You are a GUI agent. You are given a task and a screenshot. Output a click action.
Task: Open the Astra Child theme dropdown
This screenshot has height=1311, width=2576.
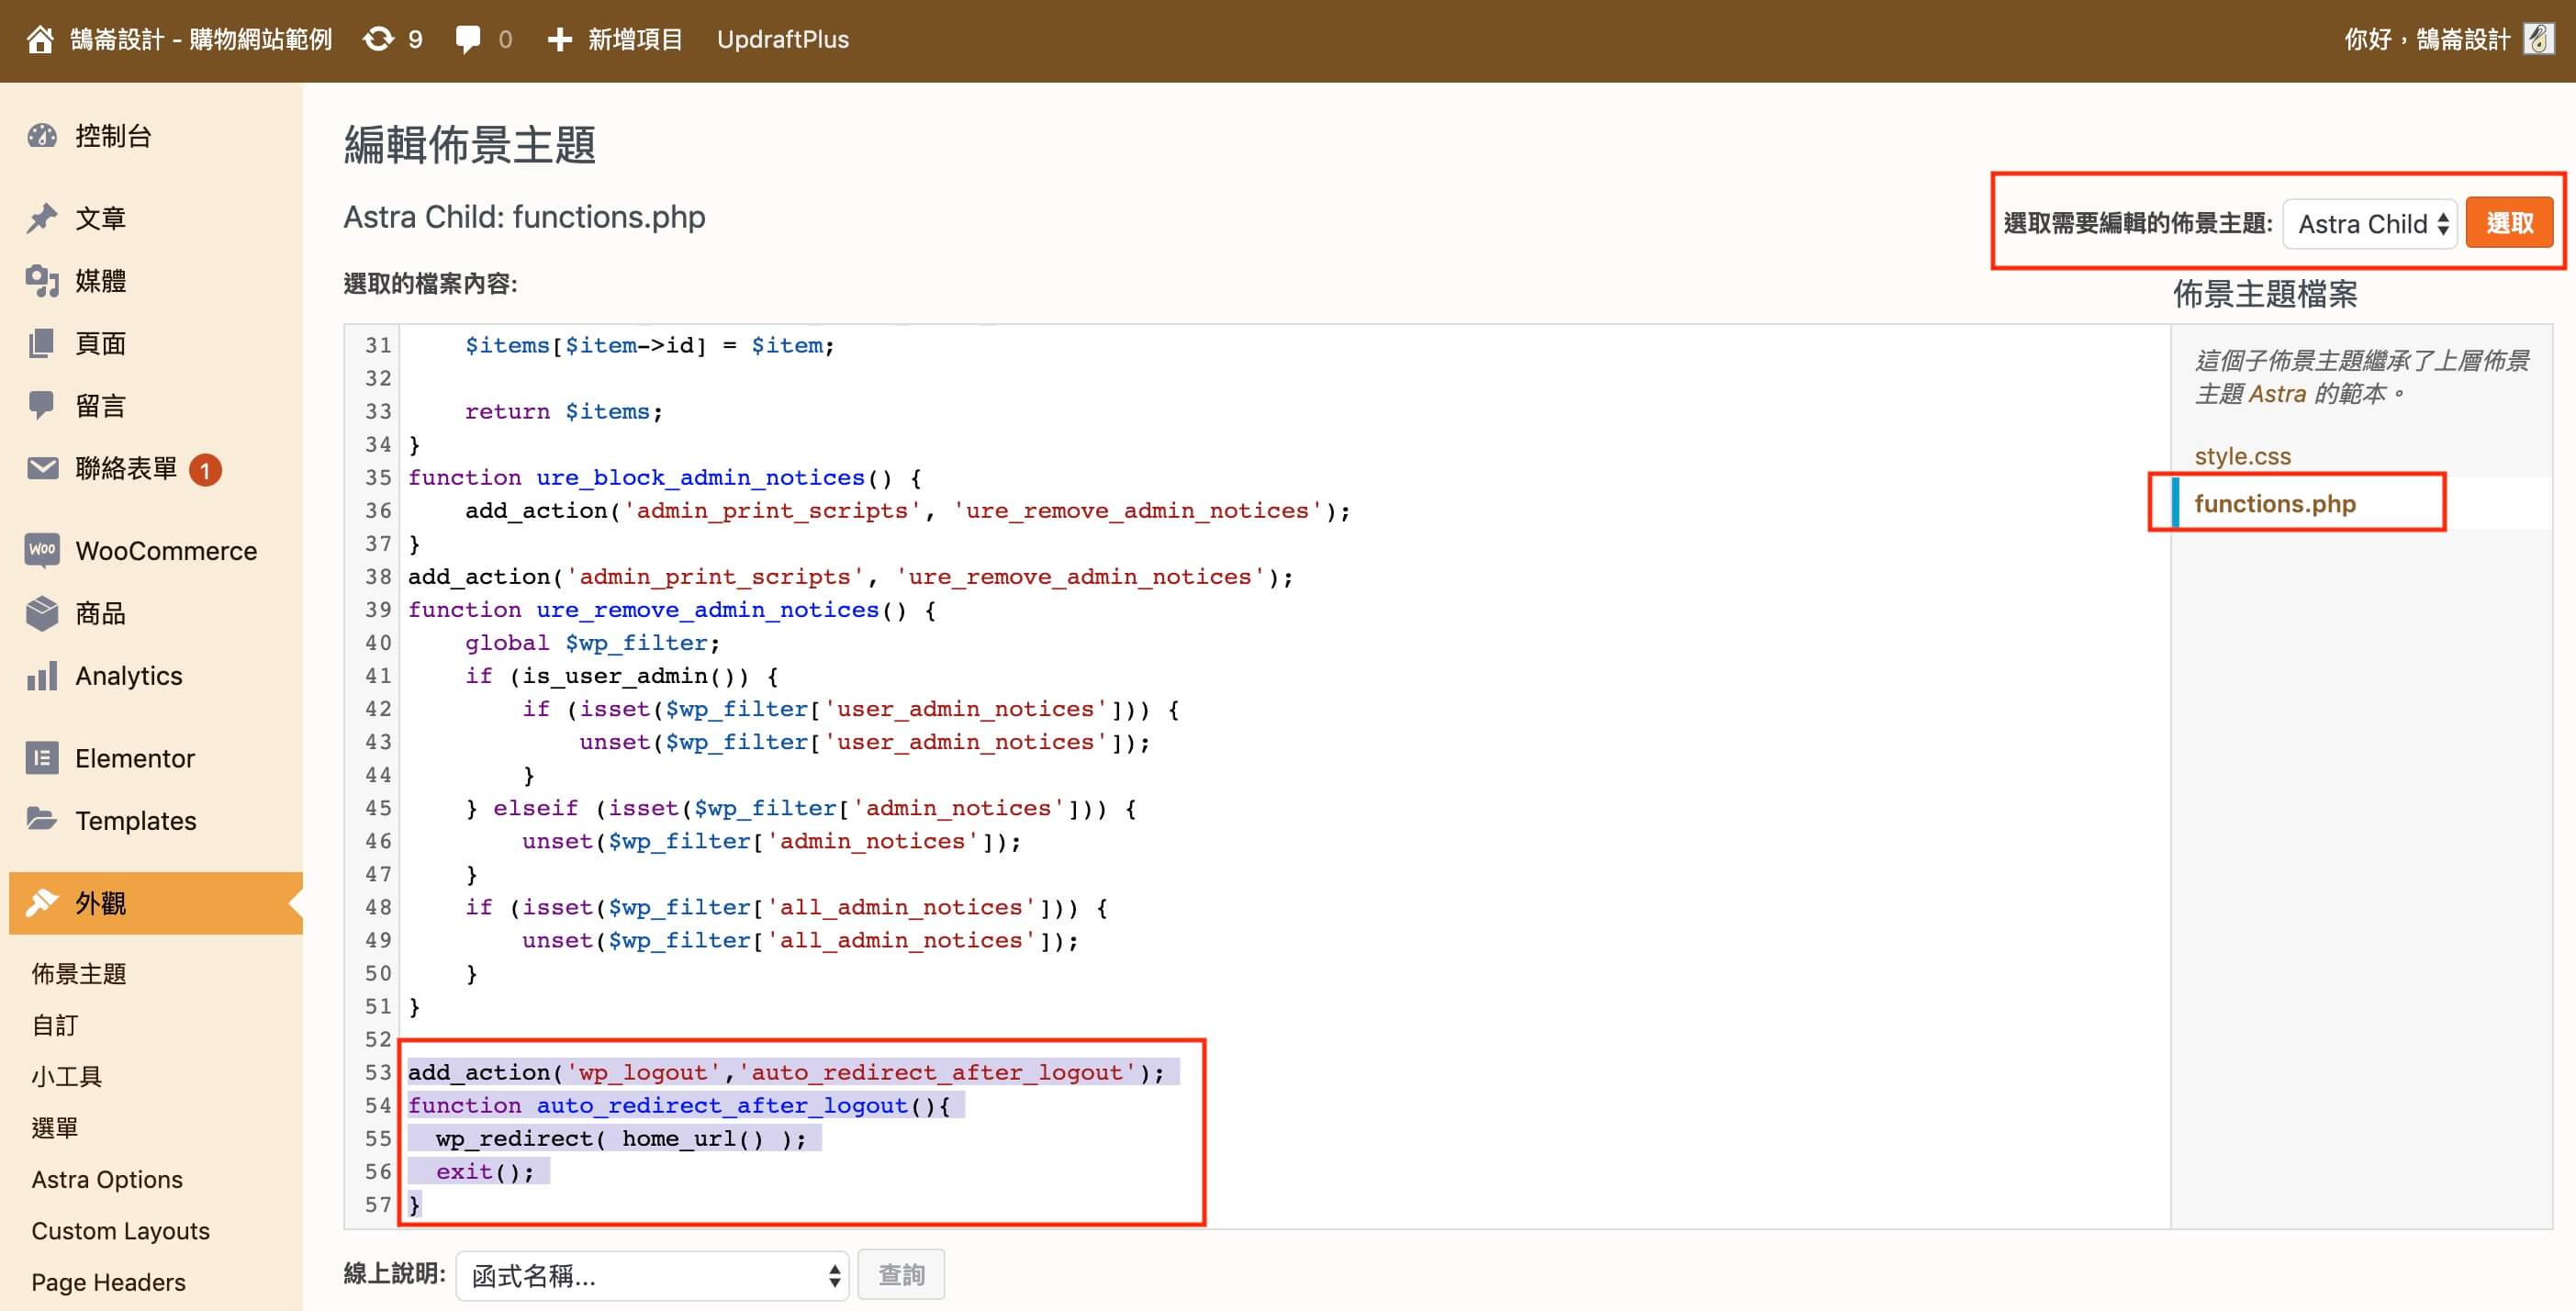2369,223
